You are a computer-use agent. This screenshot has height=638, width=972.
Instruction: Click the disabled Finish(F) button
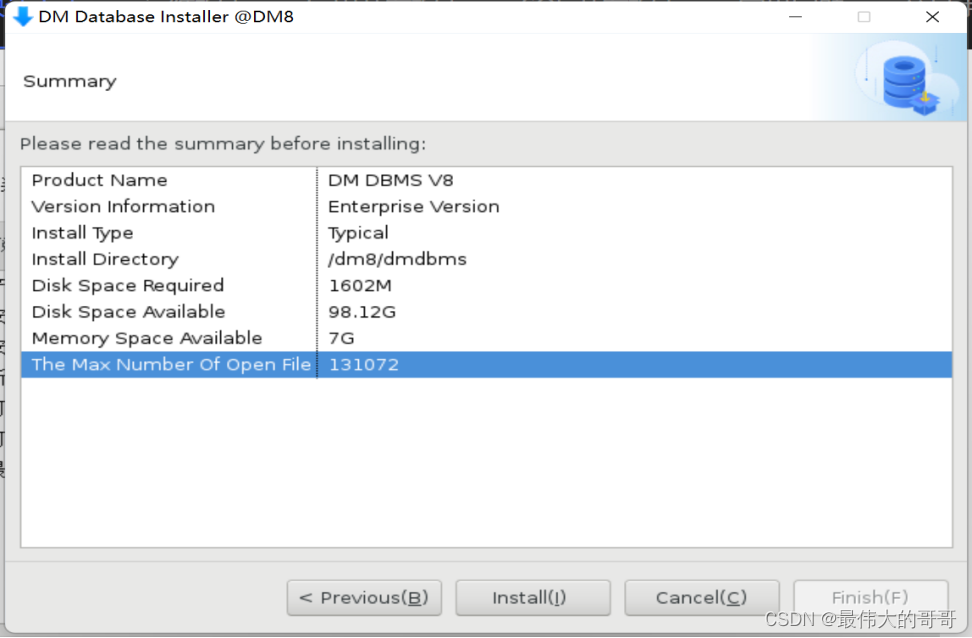click(871, 597)
